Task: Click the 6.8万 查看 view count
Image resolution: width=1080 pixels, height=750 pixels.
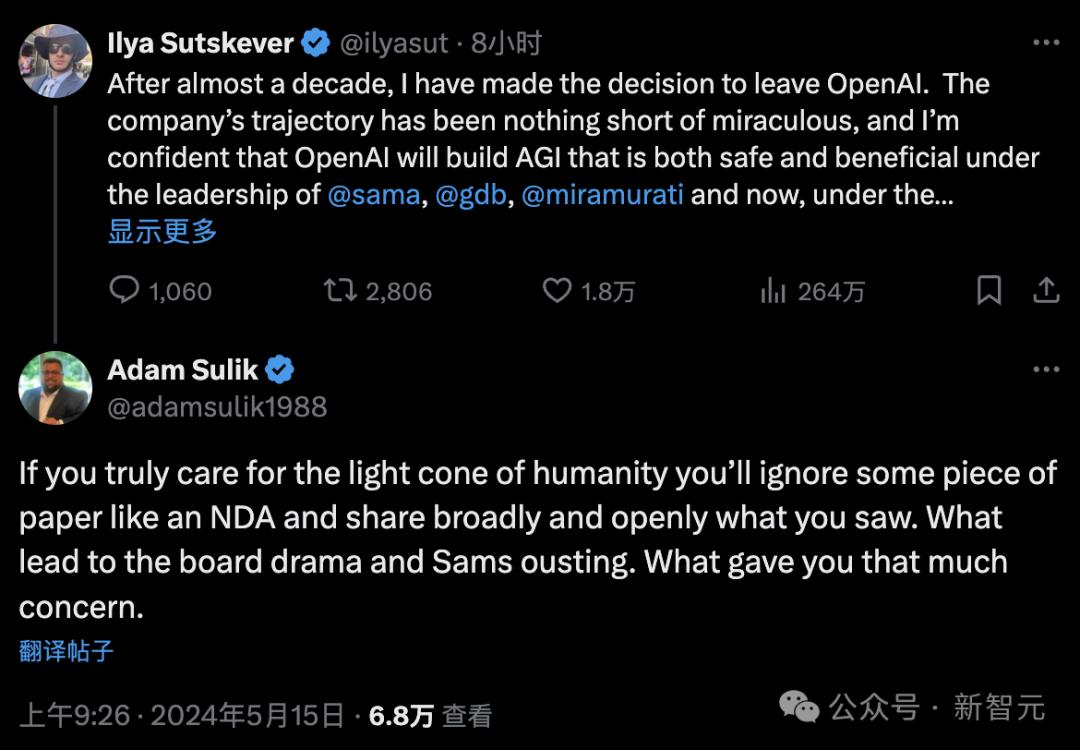Action: pos(430,715)
